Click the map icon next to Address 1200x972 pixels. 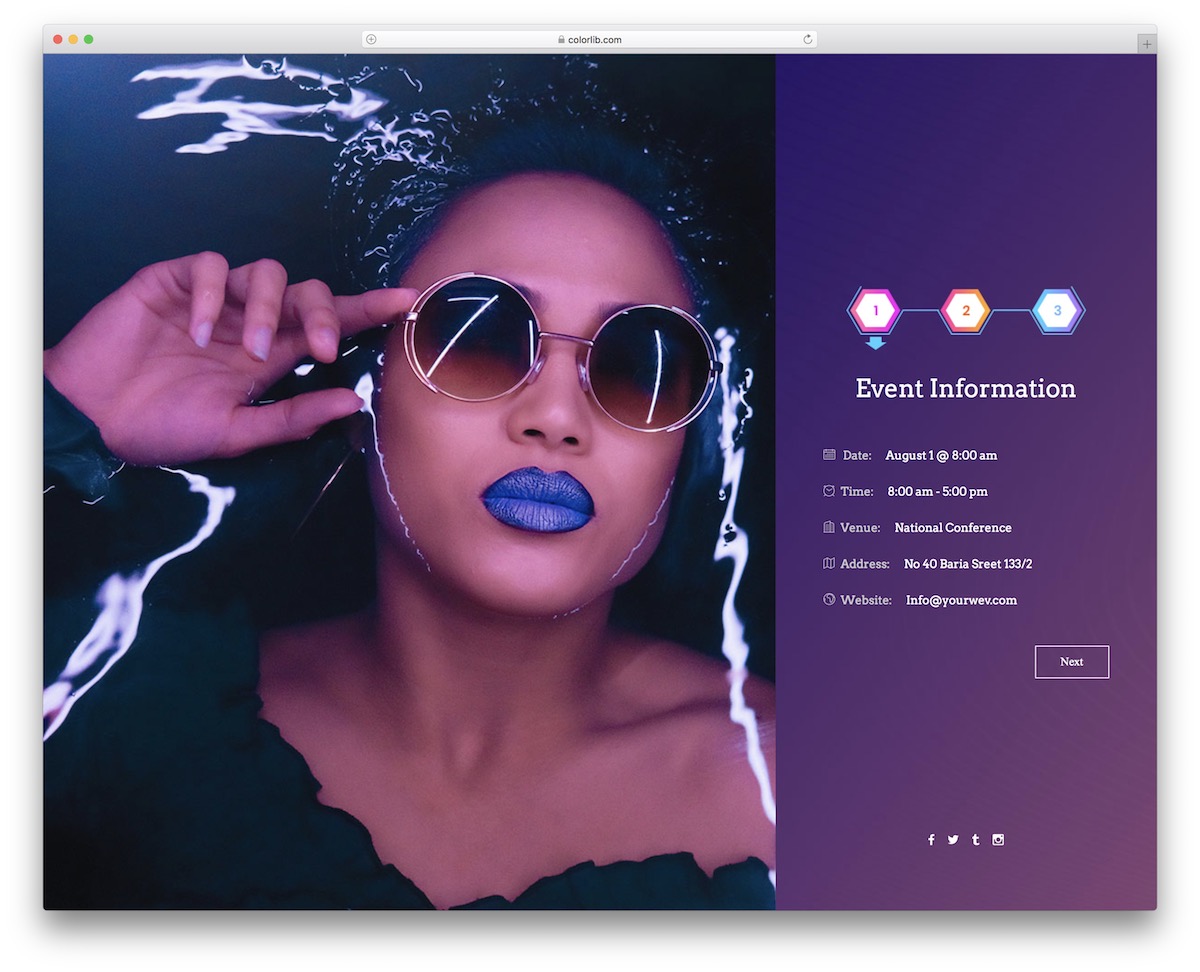[829, 563]
